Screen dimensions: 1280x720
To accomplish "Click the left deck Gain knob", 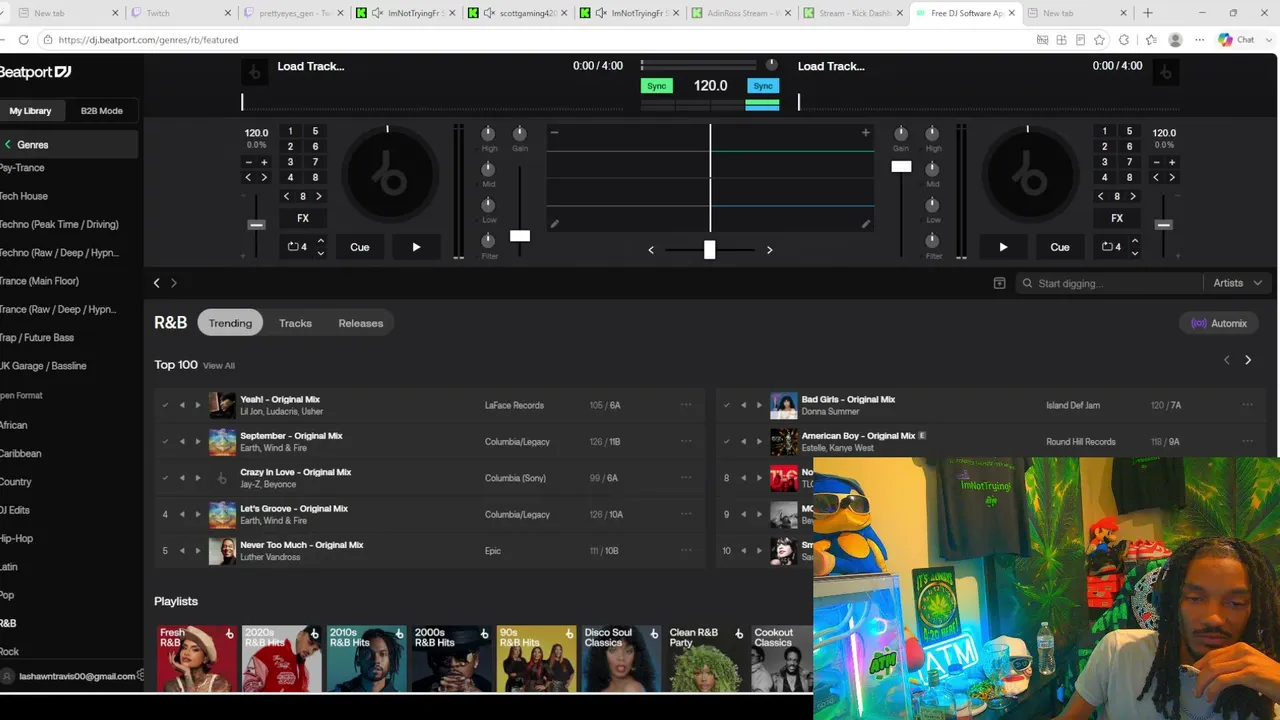I will 520,134.
